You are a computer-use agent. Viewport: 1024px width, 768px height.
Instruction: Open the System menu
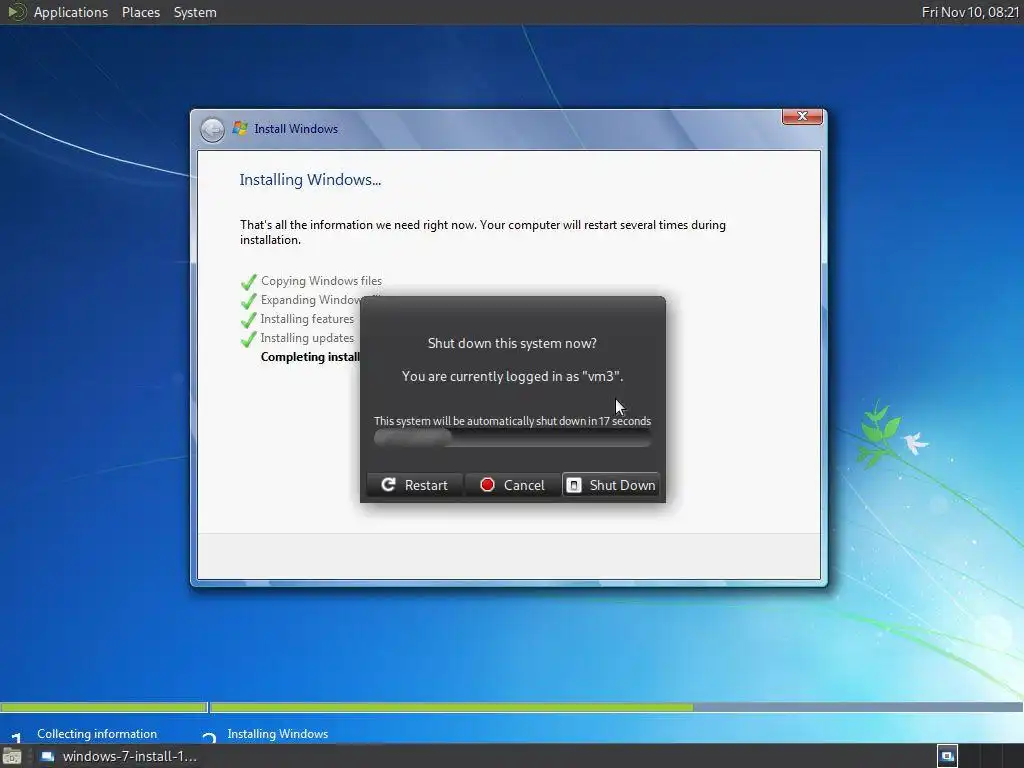[x=195, y=12]
